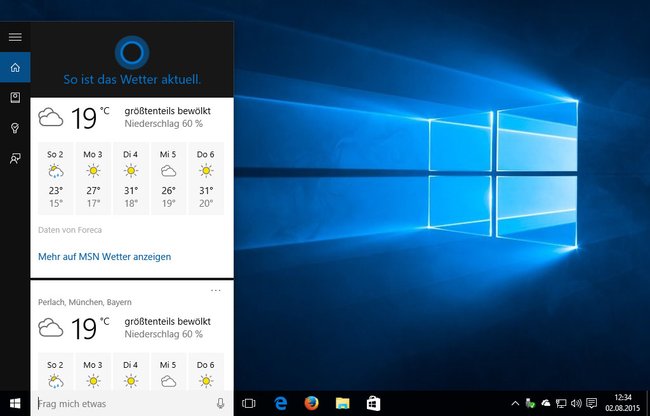650x416 pixels.
Task: Select 'Do 6' forecast in top card
Action: click(x=206, y=179)
